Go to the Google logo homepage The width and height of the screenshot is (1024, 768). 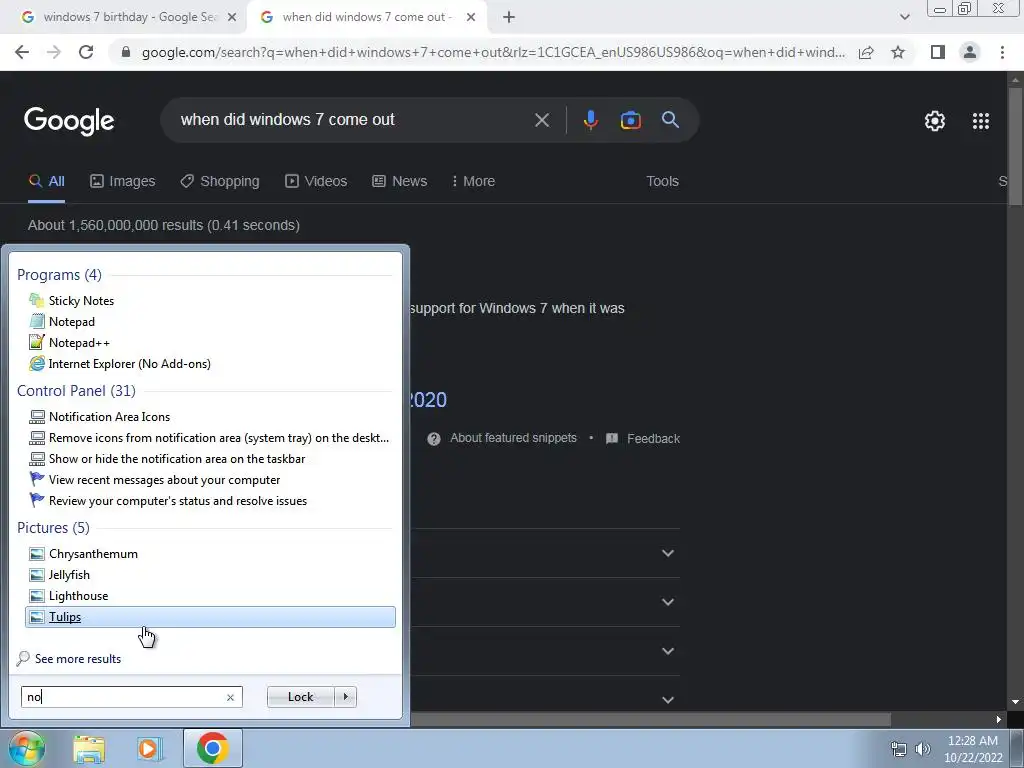coord(69,121)
